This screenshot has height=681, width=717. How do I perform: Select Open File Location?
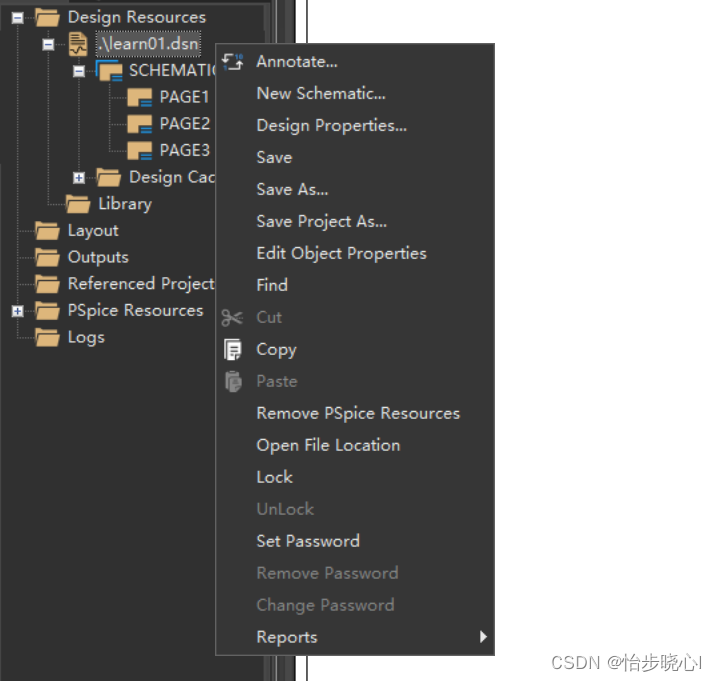[x=328, y=446]
